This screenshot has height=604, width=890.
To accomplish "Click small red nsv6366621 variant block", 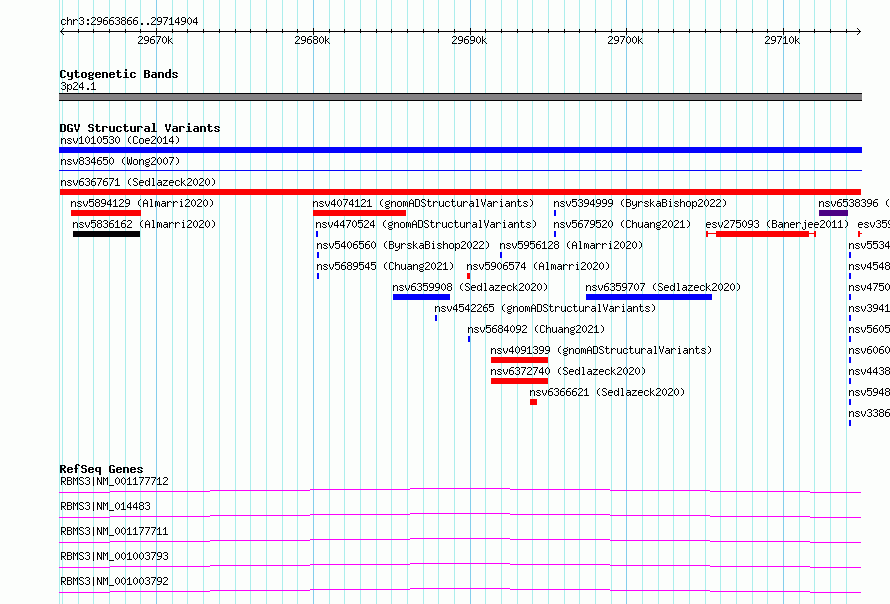I will [534, 402].
